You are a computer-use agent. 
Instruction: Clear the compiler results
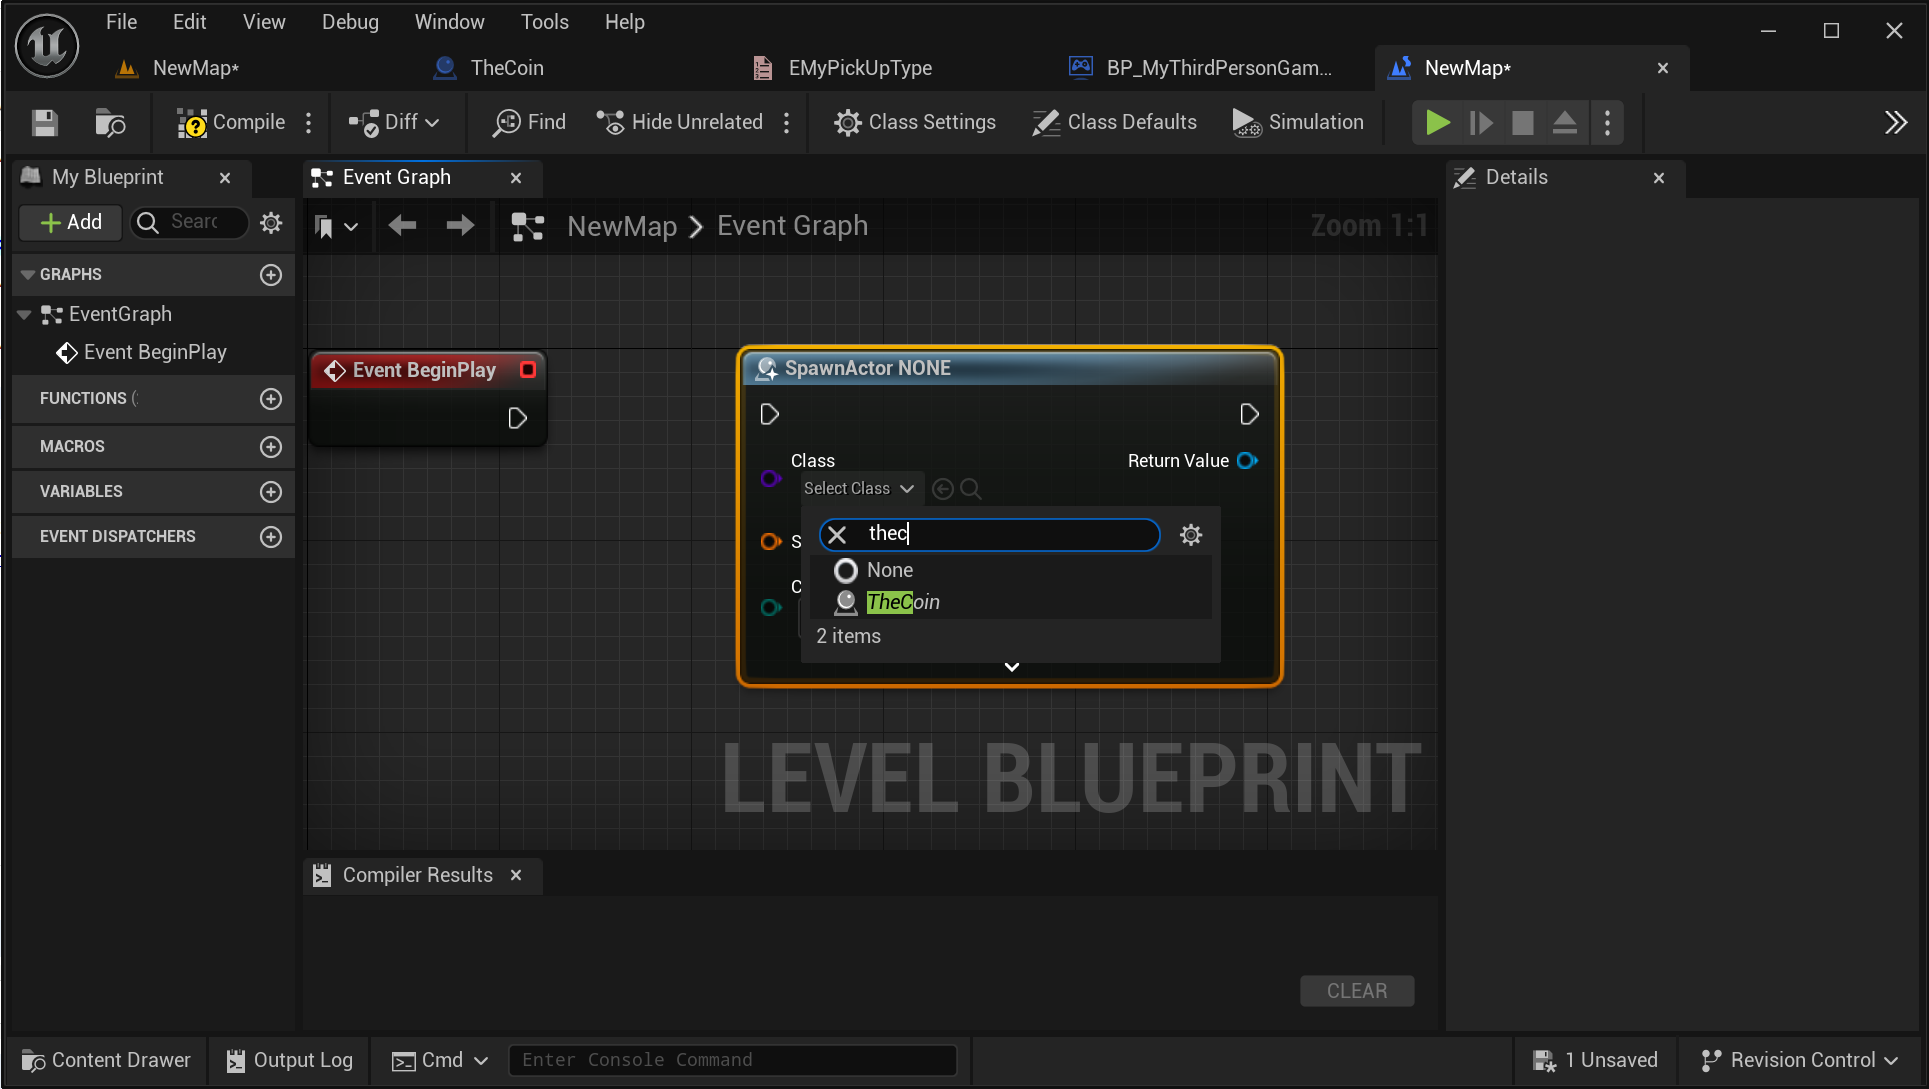pos(1356,991)
